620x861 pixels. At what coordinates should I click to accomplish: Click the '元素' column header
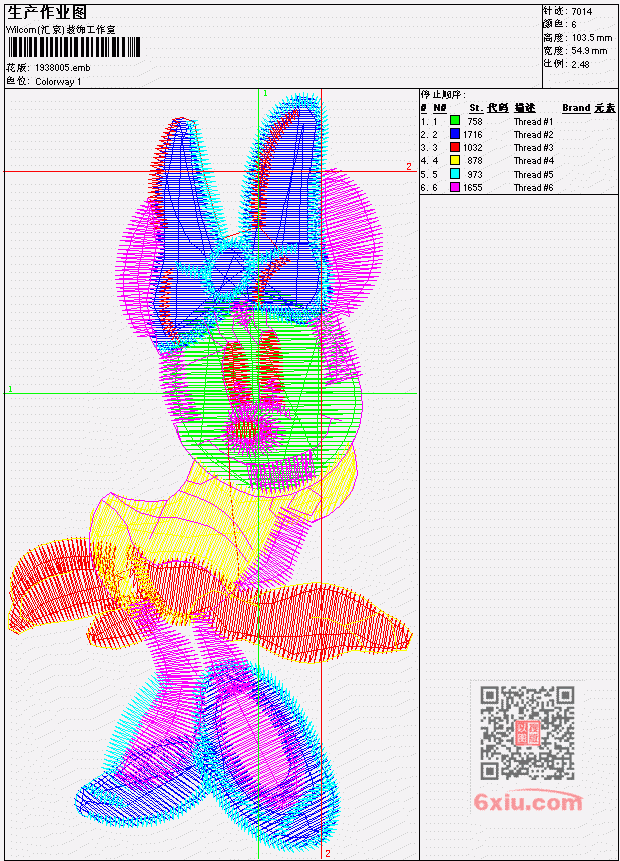pos(605,108)
